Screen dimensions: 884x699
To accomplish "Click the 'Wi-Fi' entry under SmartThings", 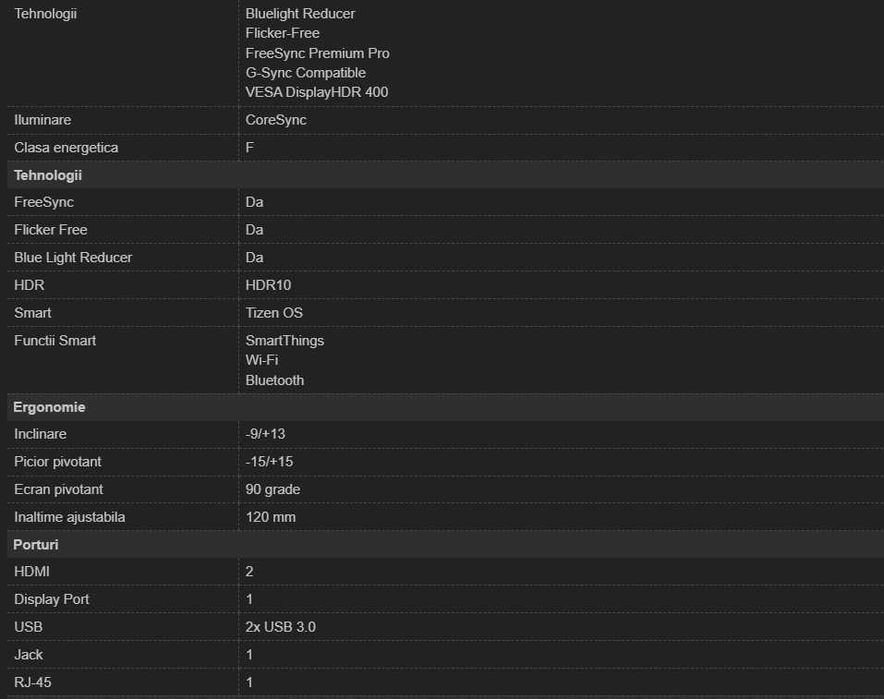I will tap(262, 360).
